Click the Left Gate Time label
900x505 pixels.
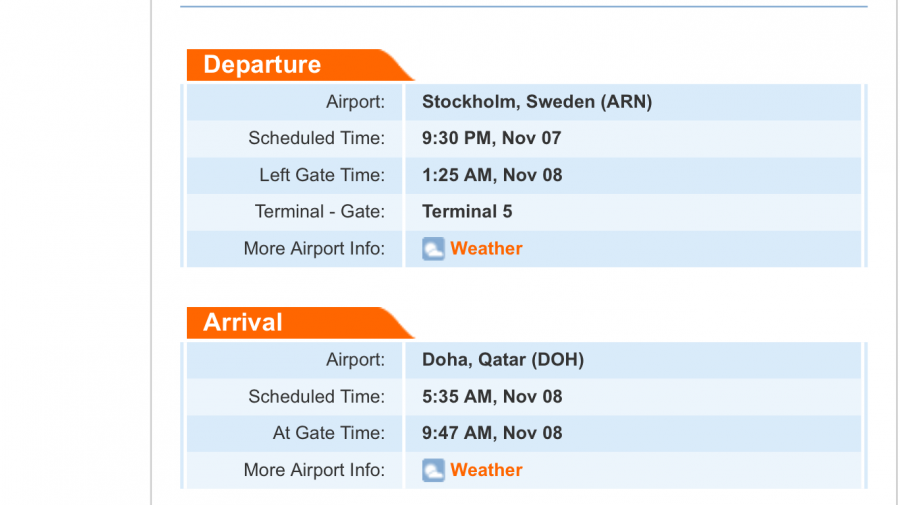pos(321,175)
